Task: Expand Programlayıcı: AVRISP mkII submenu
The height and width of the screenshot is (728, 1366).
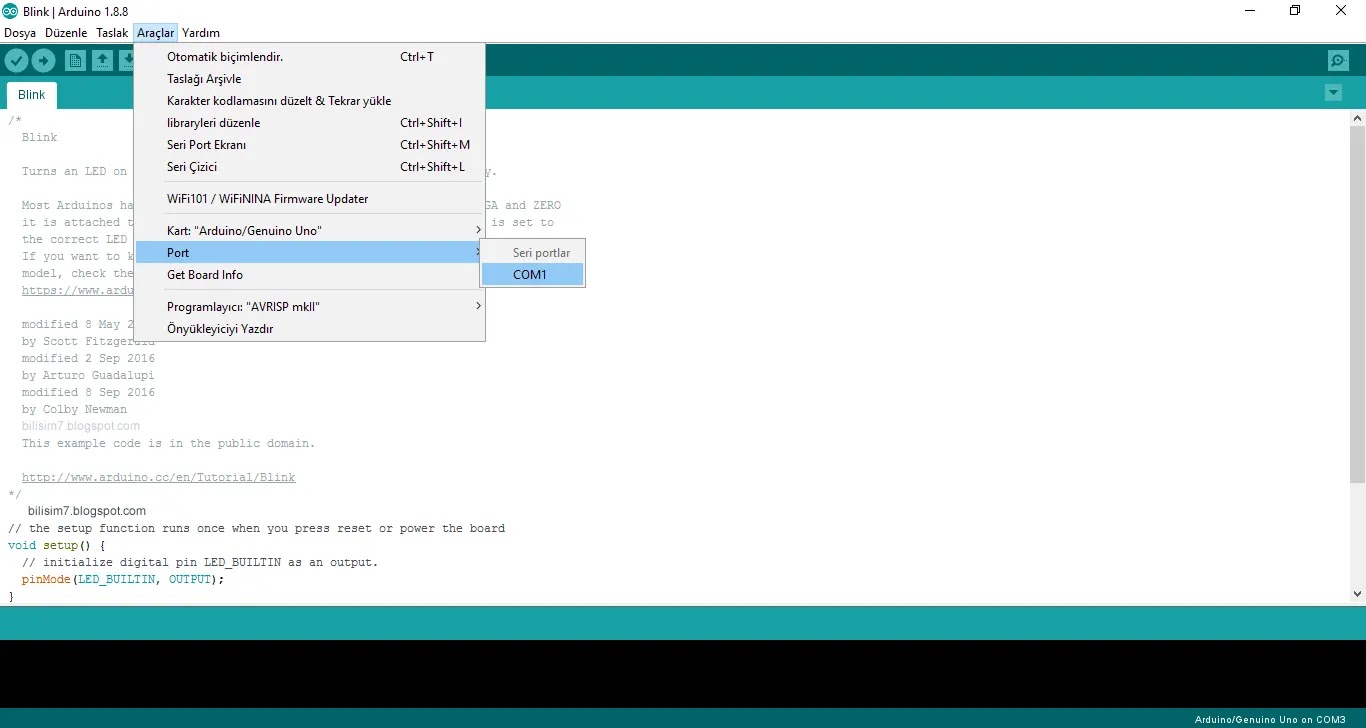Action: tap(310, 307)
